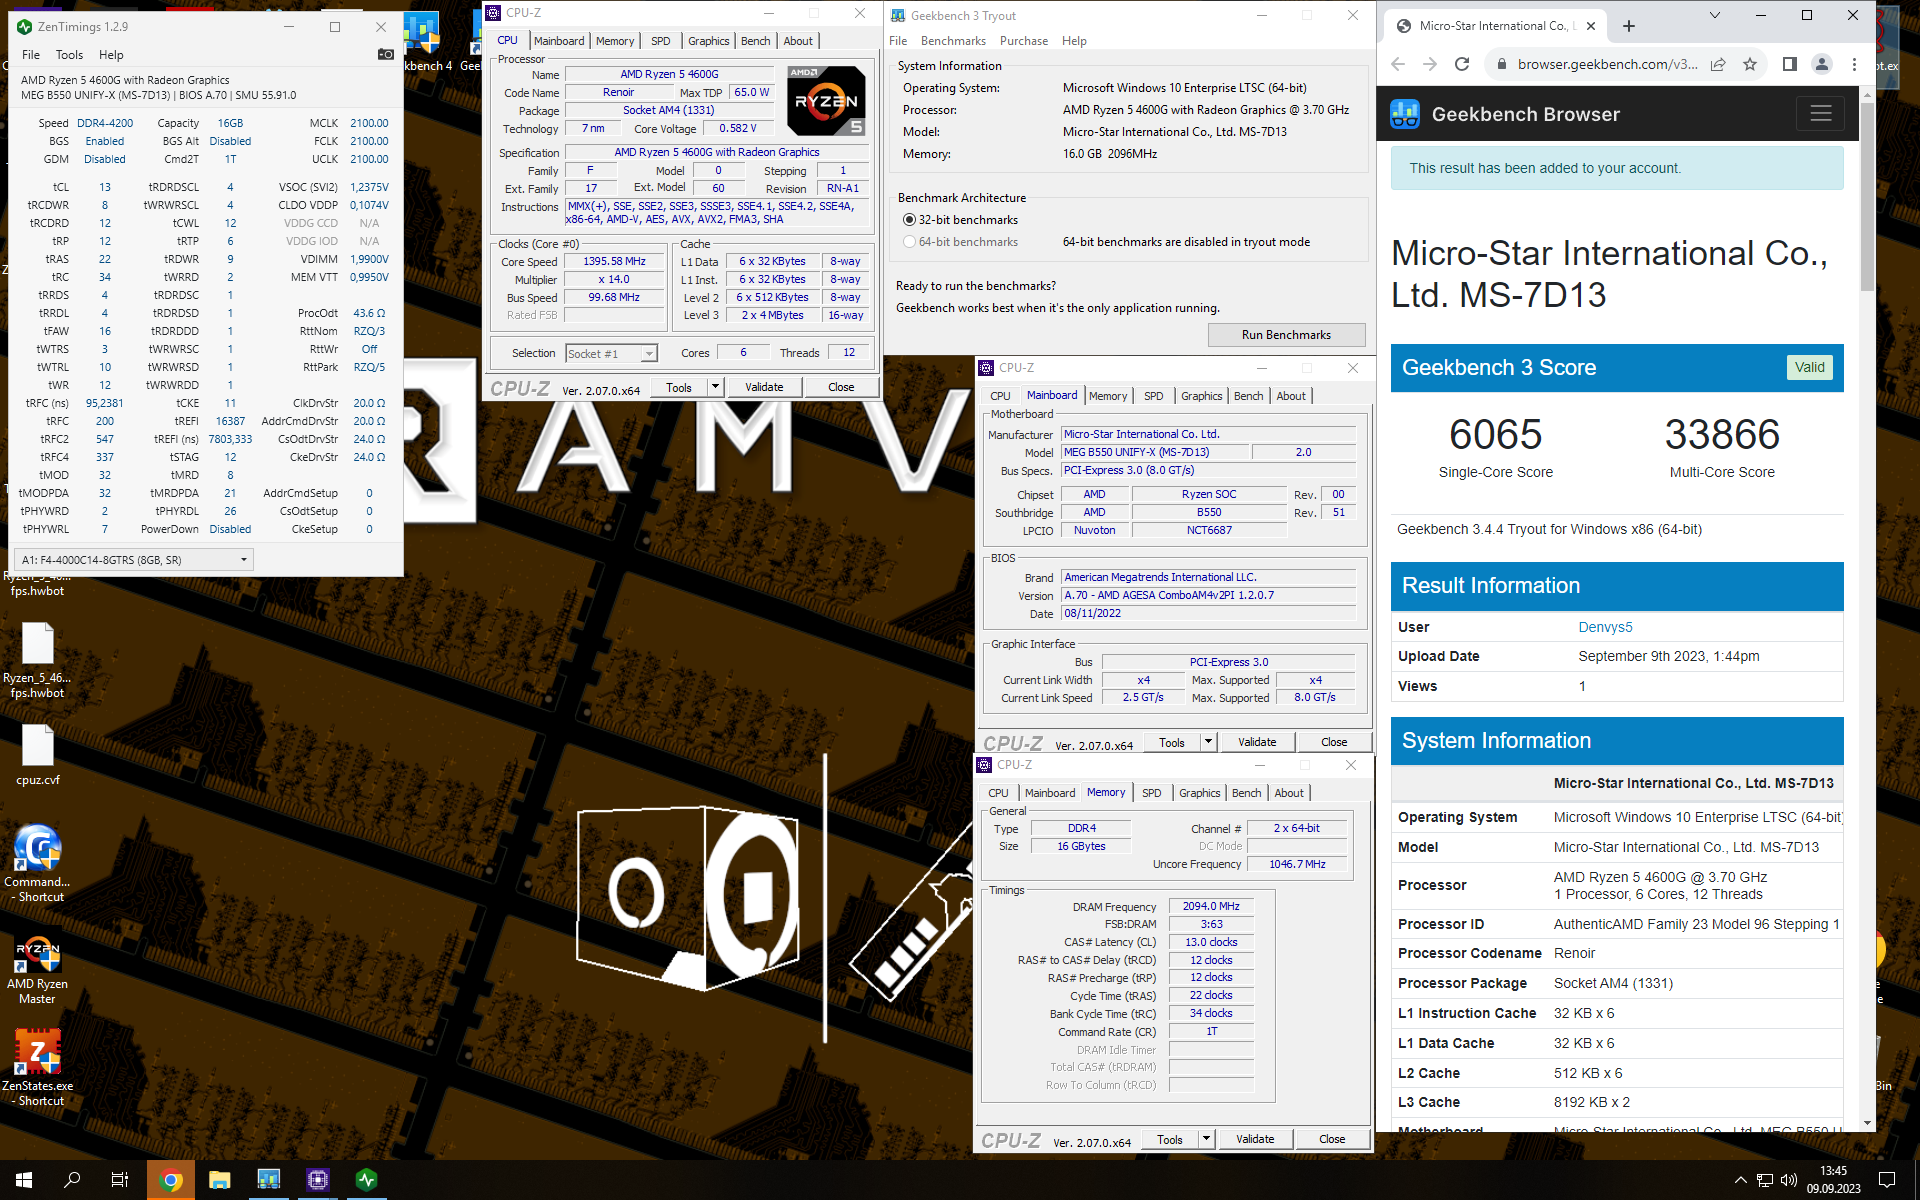Open File Explorer from the taskbar
This screenshot has height=1200, width=1920.
point(220,1180)
